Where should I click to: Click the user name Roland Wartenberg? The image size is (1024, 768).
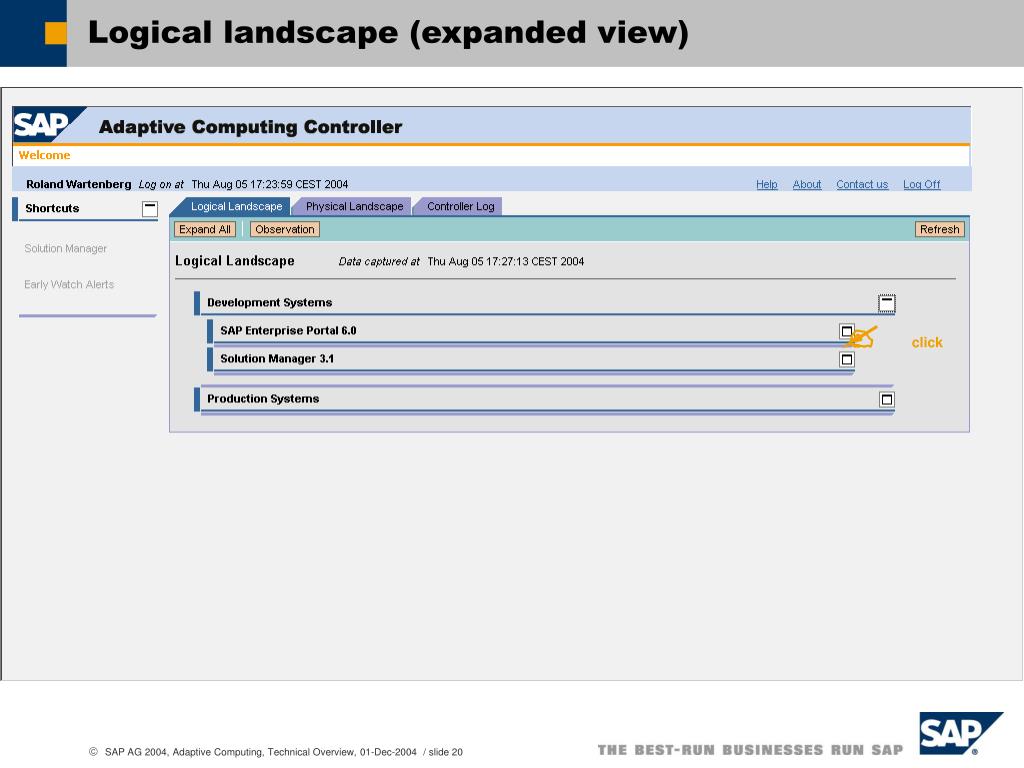[x=78, y=184]
